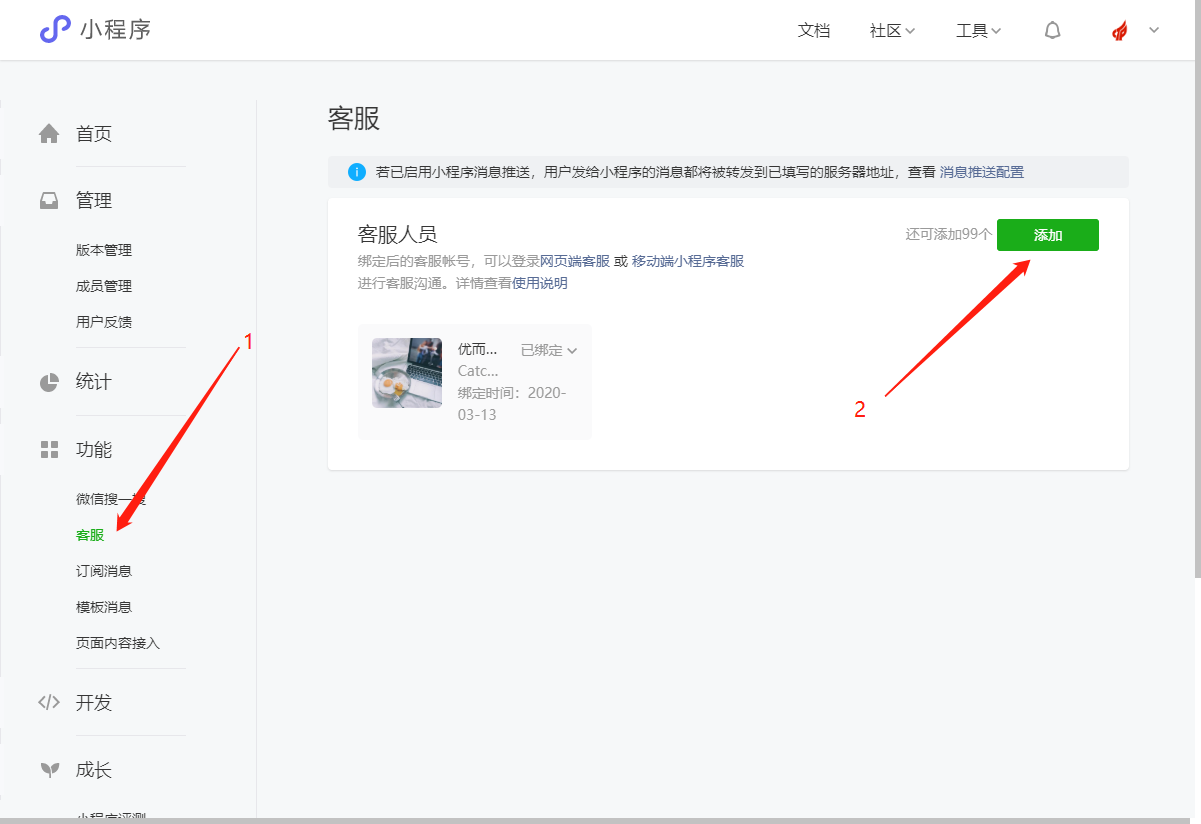This screenshot has width=1201, height=824.
Task: Expand the 社区 dropdown menu
Action: [892, 31]
